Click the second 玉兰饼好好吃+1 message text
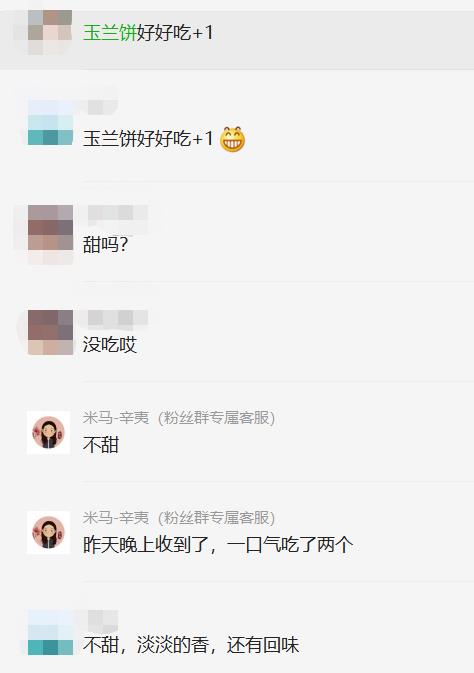The height and width of the screenshot is (673, 474). point(148,139)
